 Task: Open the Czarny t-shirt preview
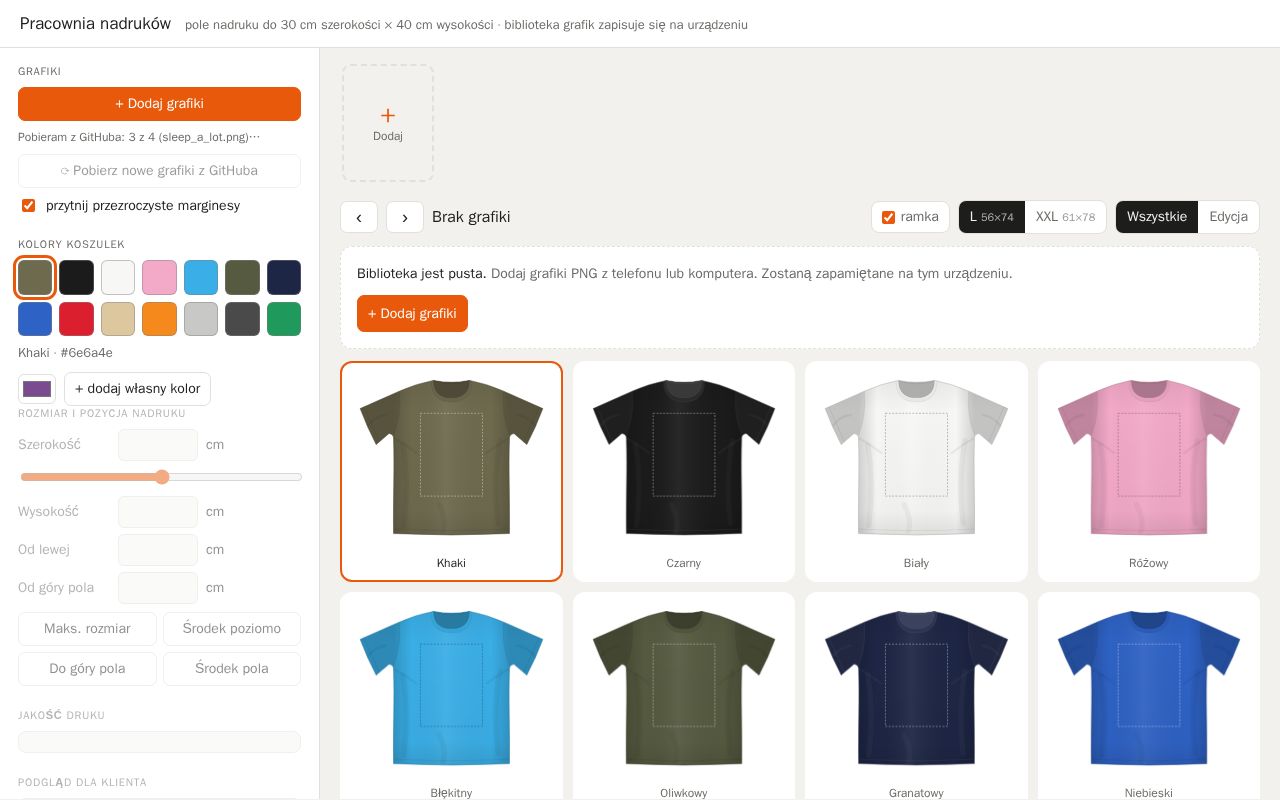(x=684, y=471)
